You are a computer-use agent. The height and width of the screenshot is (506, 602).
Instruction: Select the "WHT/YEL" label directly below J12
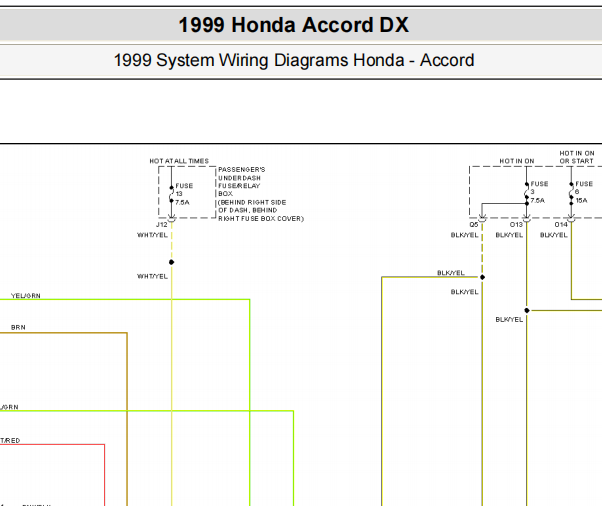(x=152, y=235)
